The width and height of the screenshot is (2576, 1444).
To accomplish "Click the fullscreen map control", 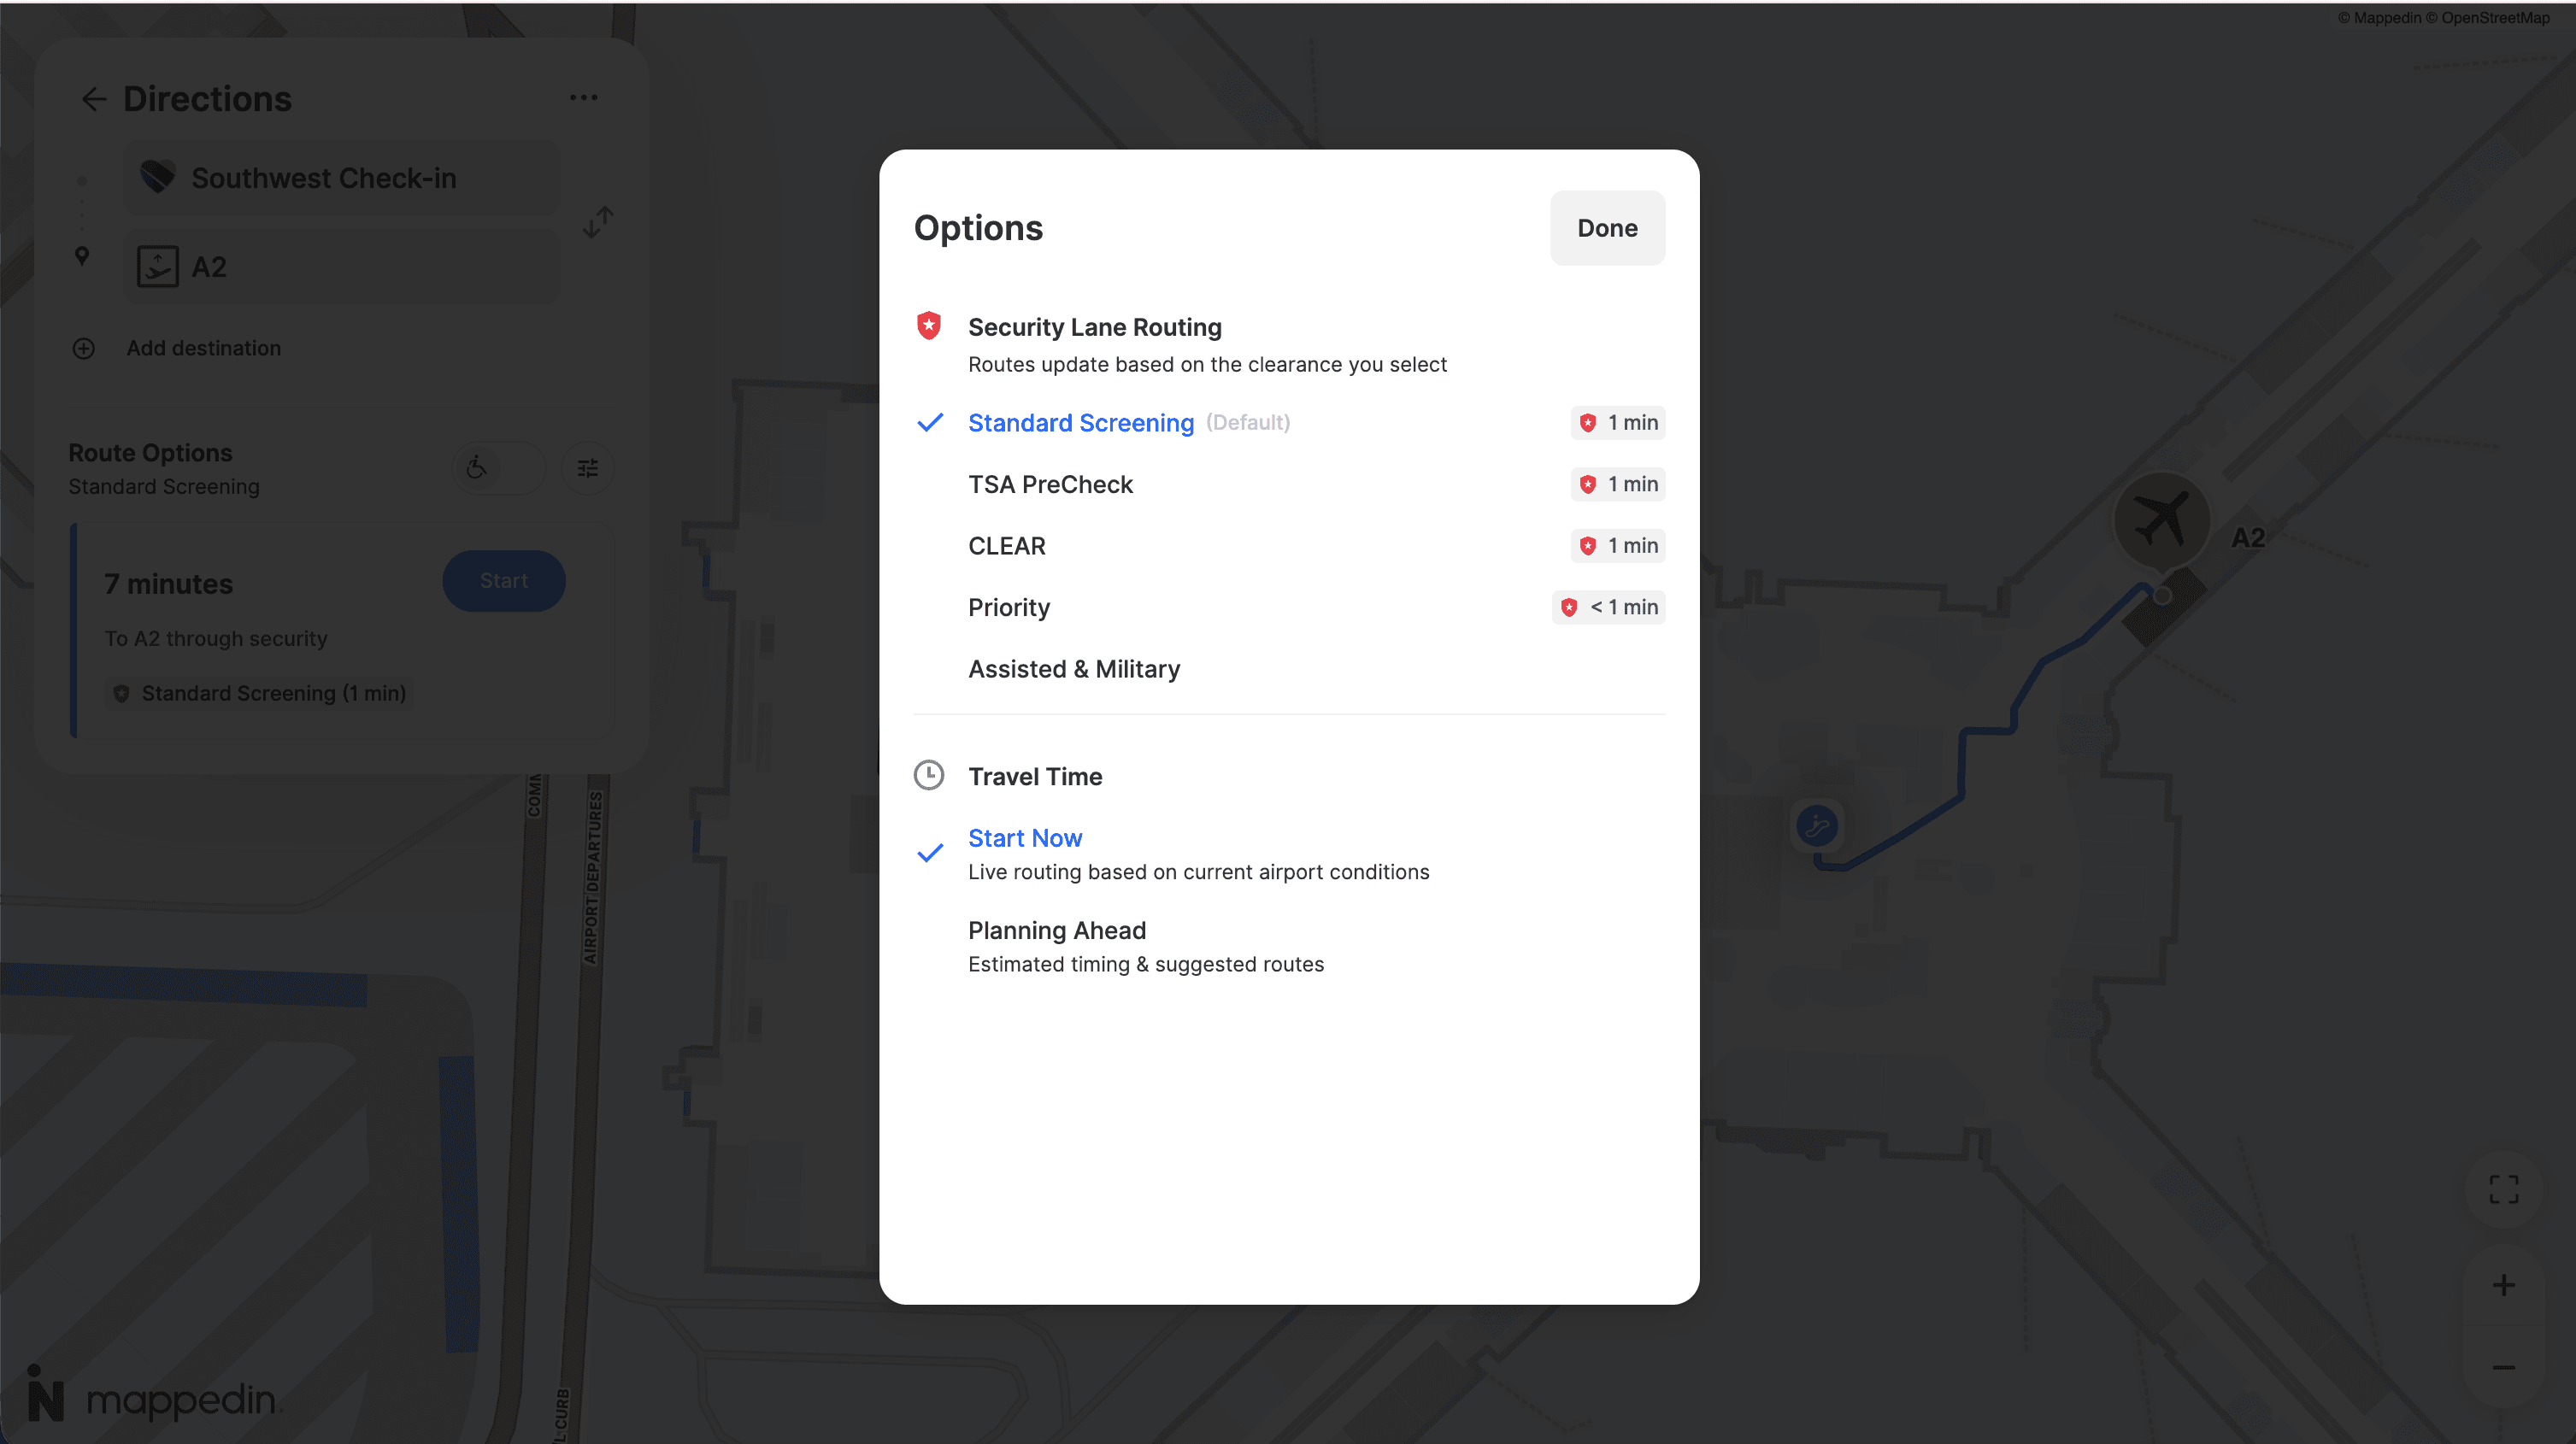I will pos(2504,1188).
